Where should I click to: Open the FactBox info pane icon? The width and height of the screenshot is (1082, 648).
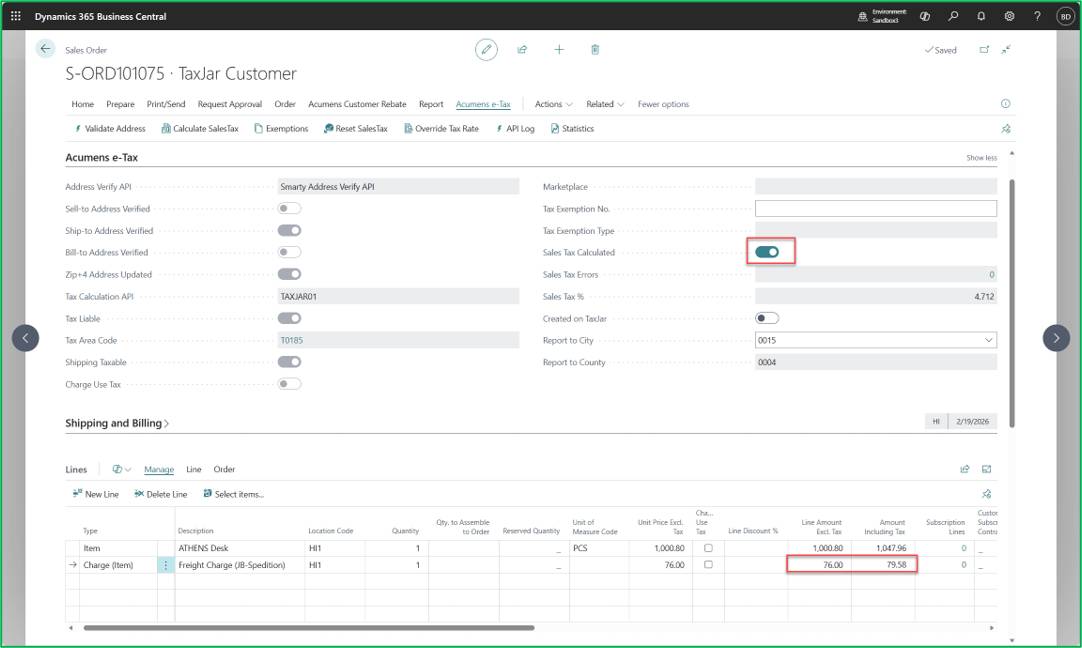[1005, 104]
